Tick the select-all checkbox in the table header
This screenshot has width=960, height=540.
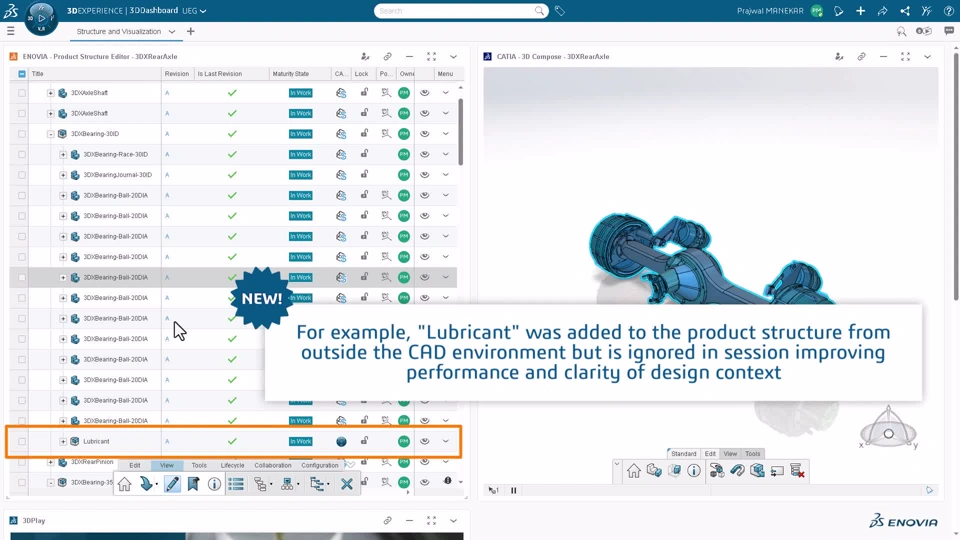[x=21, y=73]
